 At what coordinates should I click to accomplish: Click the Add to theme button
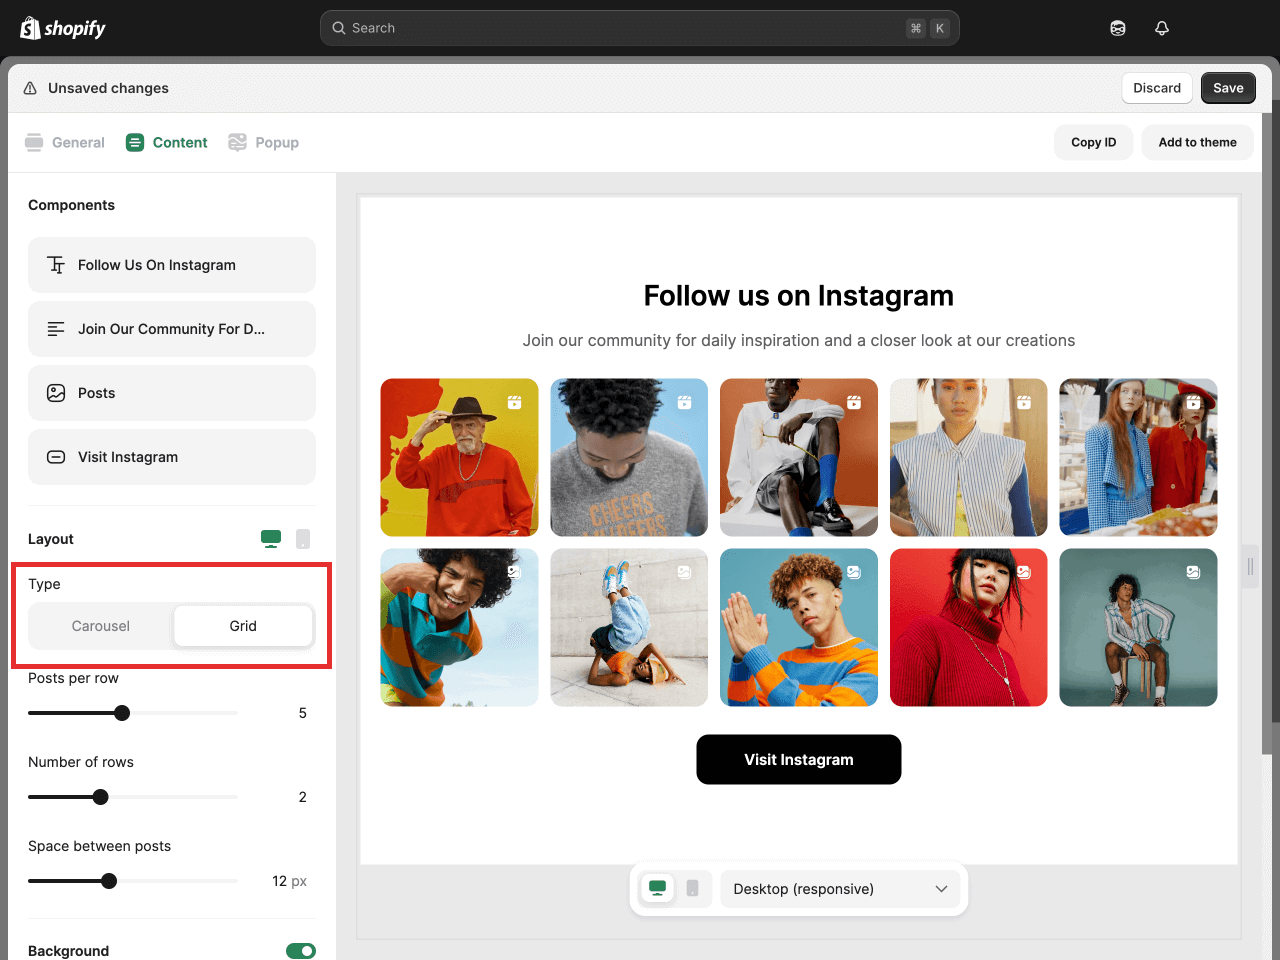[1197, 142]
